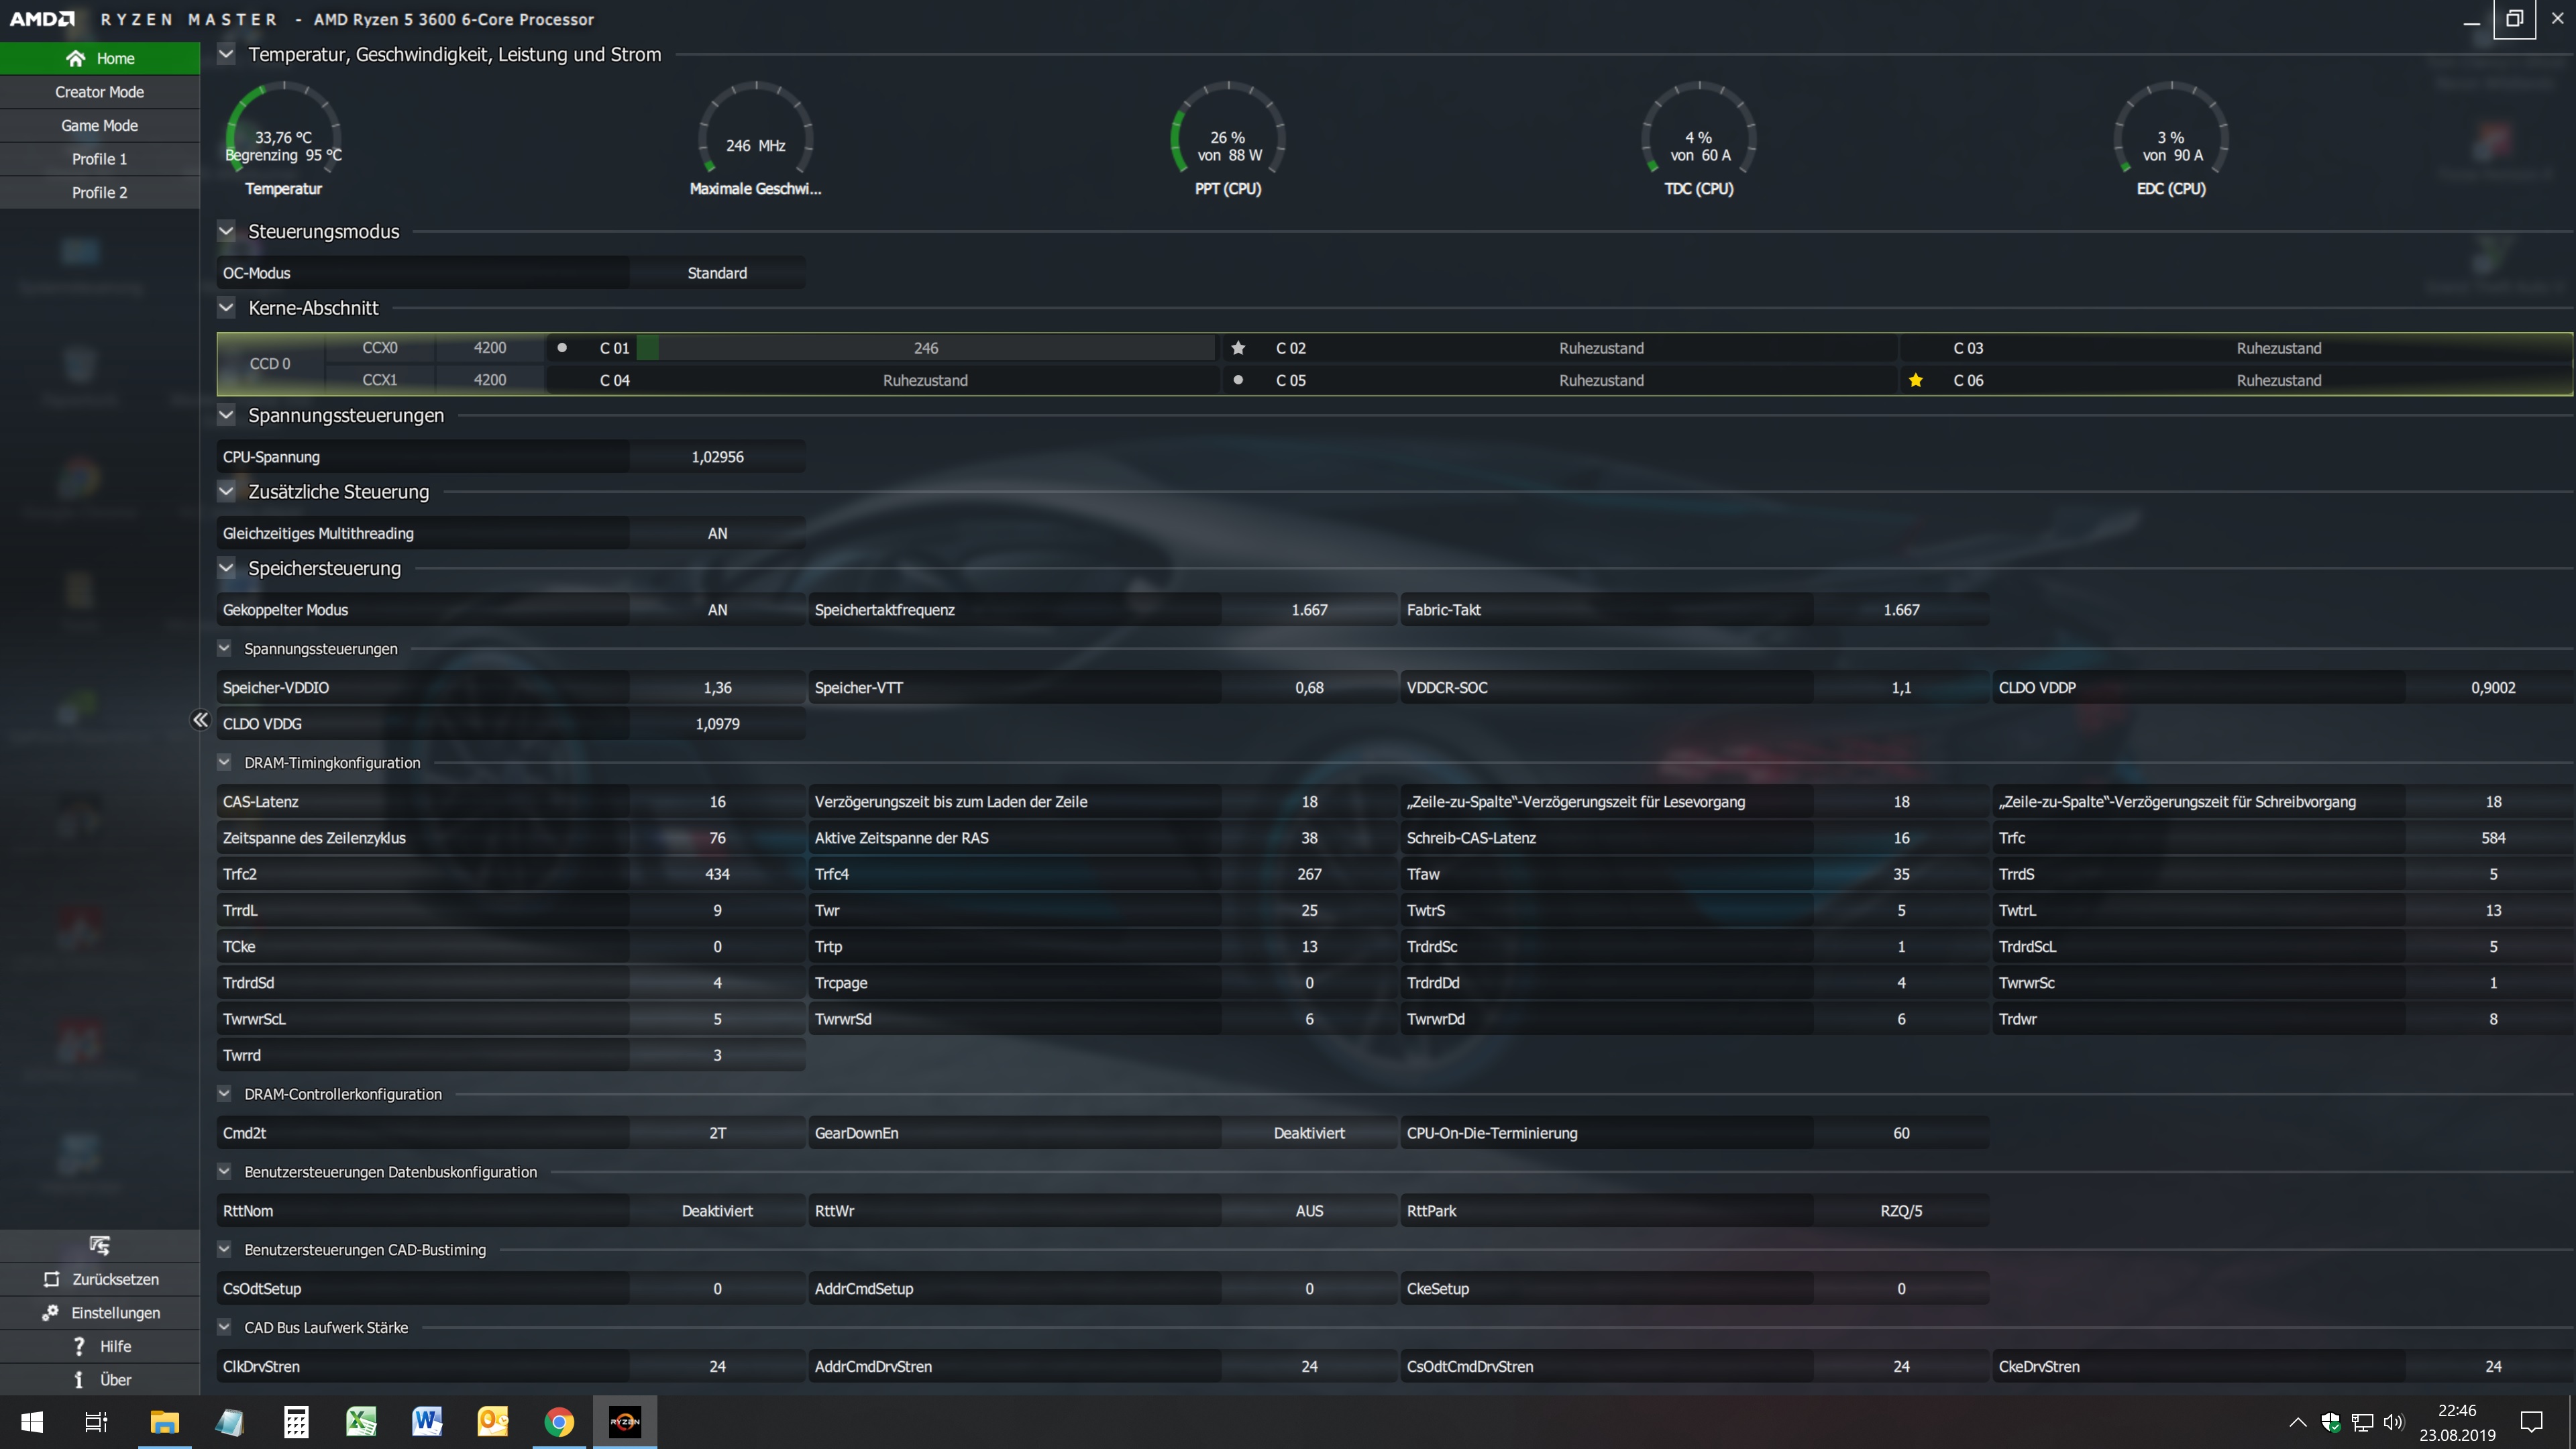Screen dimensions: 2576x1449
Task: Open the Profile 2 tab
Action: coord(99,192)
